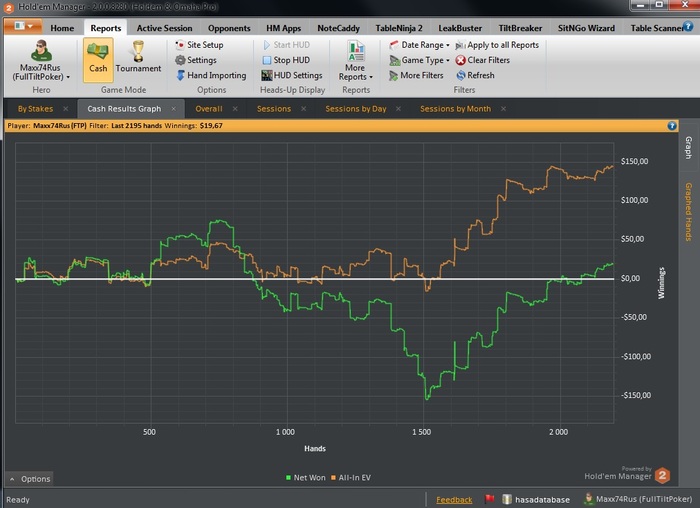Close the Overall tab
700x508 pixels.
pyautogui.click(x=235, y=108)
